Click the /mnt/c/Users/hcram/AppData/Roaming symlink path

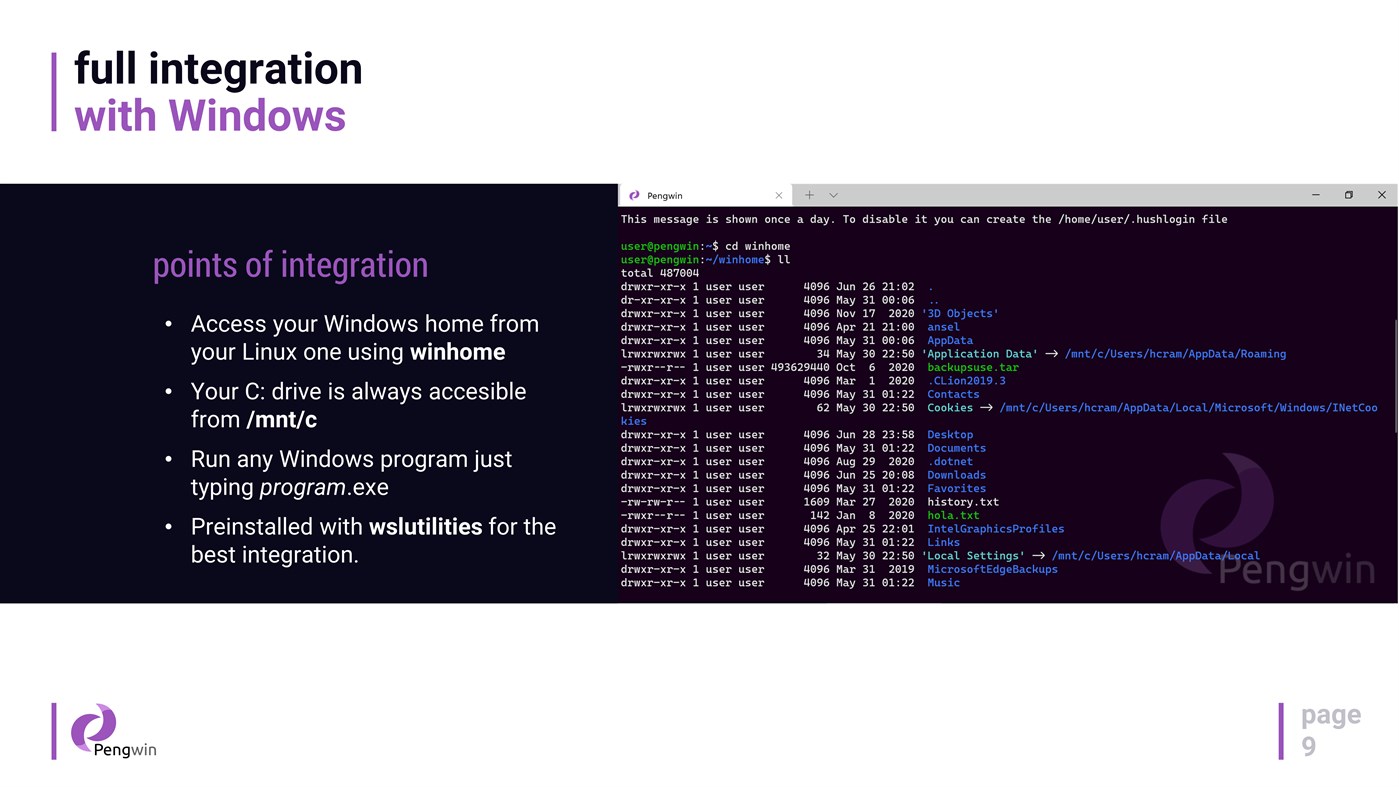pos(1175,352)
